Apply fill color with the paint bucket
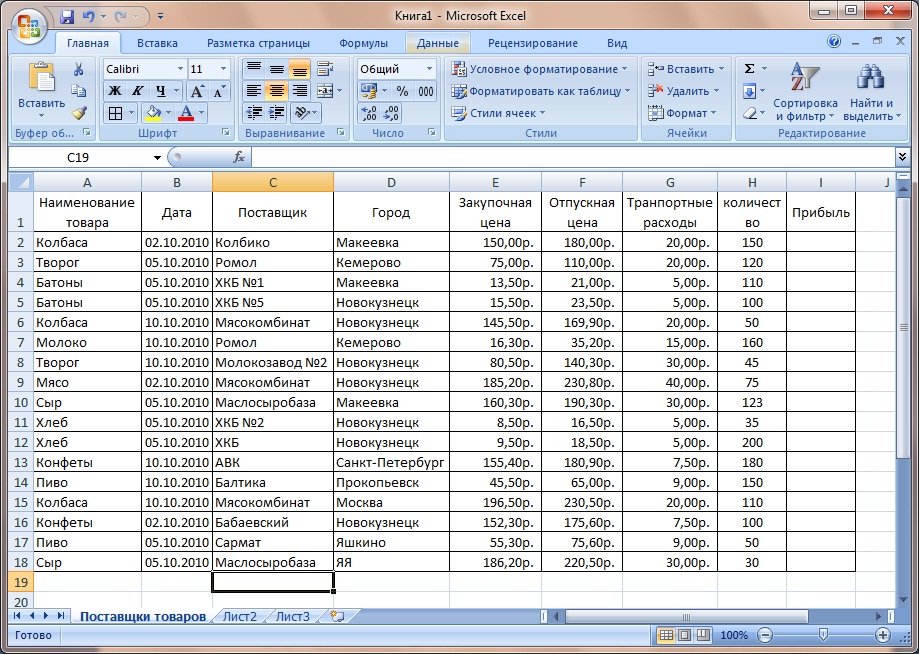Image resolution: width=919 pixels, height=654 pixels. click(153, 113)
